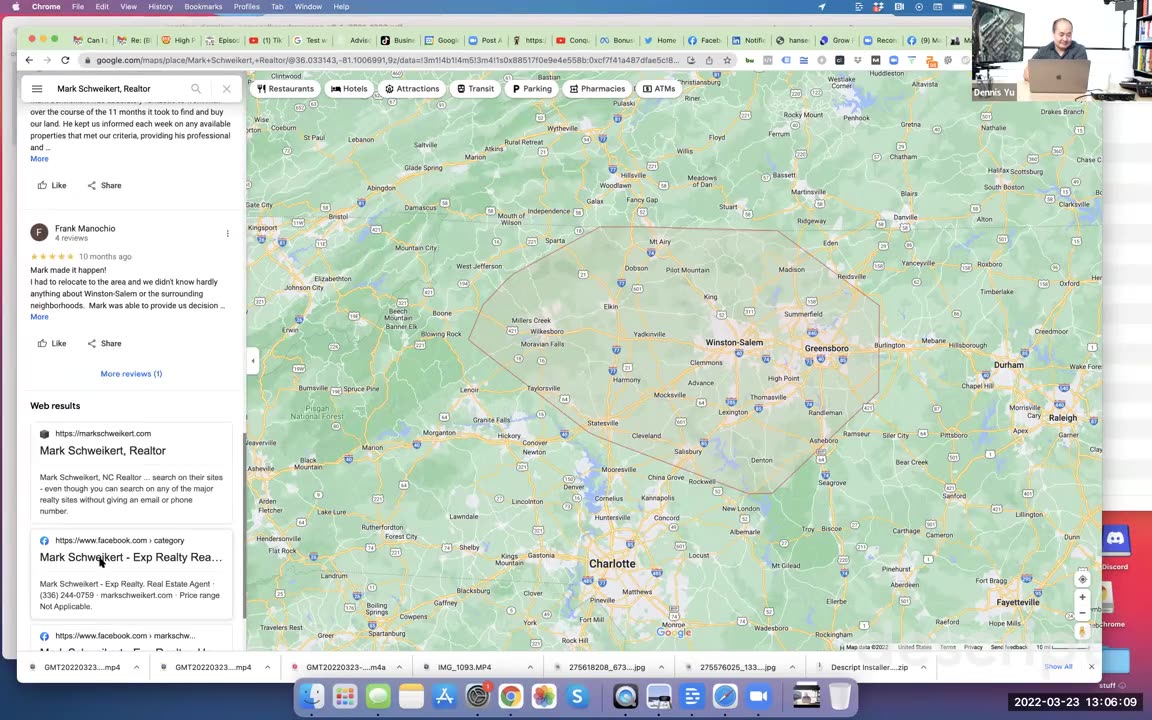Click the Street View pegman icon
The image size is (1152, 720).
pyautogui.click(x=1081, y=632)
